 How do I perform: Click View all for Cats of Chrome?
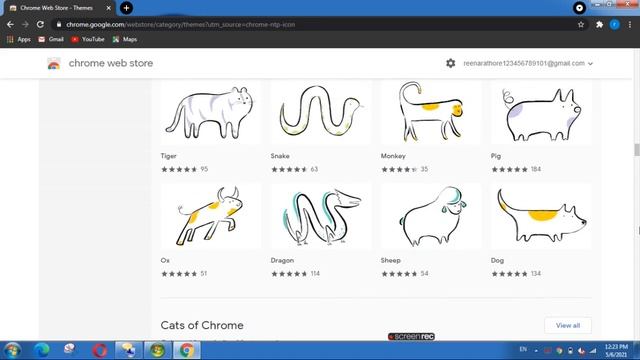click(568, 325)
